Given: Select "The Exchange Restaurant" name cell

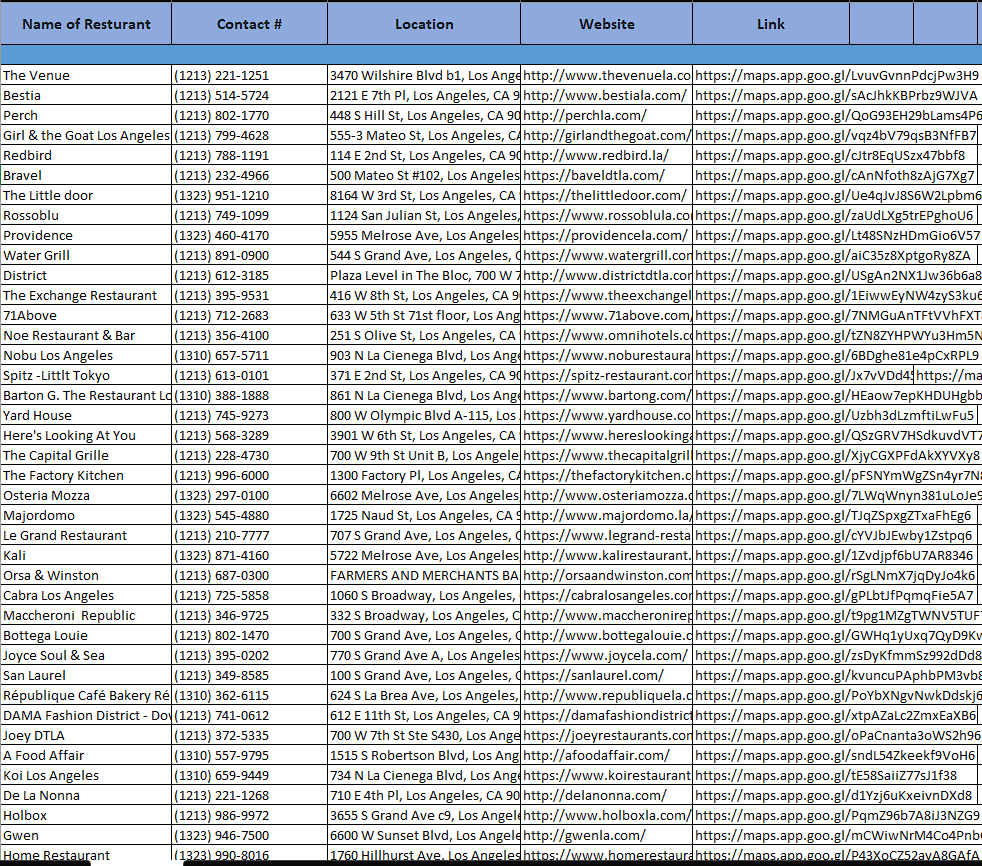Looking at the screenshot, I should [86, 296].
